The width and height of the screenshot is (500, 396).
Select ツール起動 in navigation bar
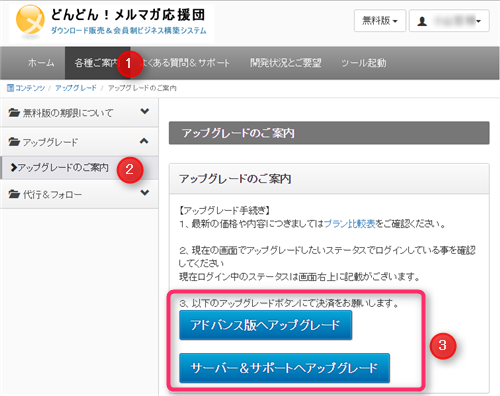click(363, 63)
